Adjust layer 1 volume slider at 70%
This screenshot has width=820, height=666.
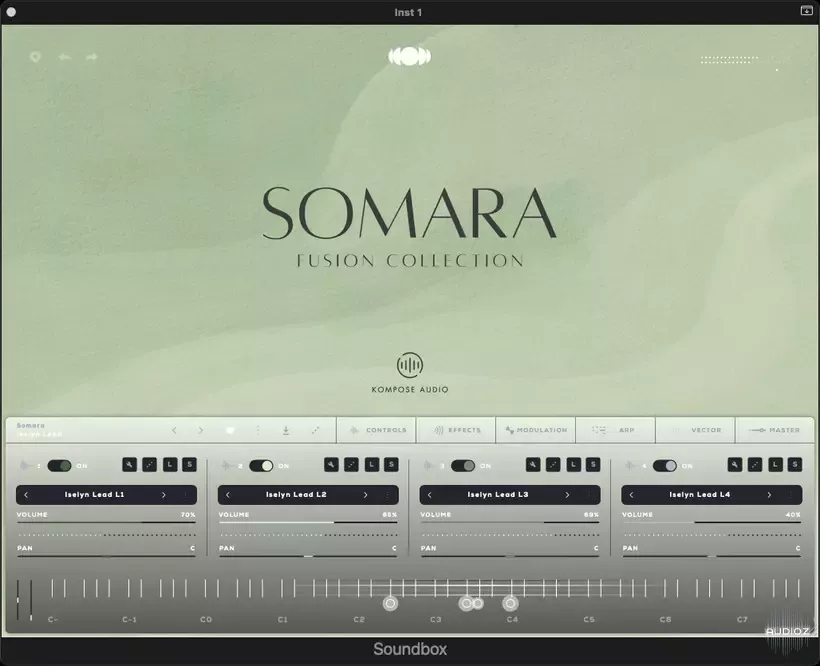[x=106, y=522]
